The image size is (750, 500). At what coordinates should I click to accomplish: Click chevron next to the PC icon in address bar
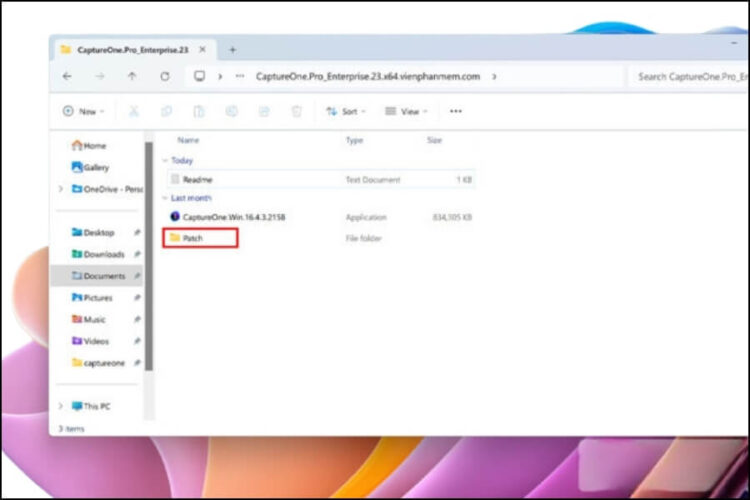coord(220,77)
